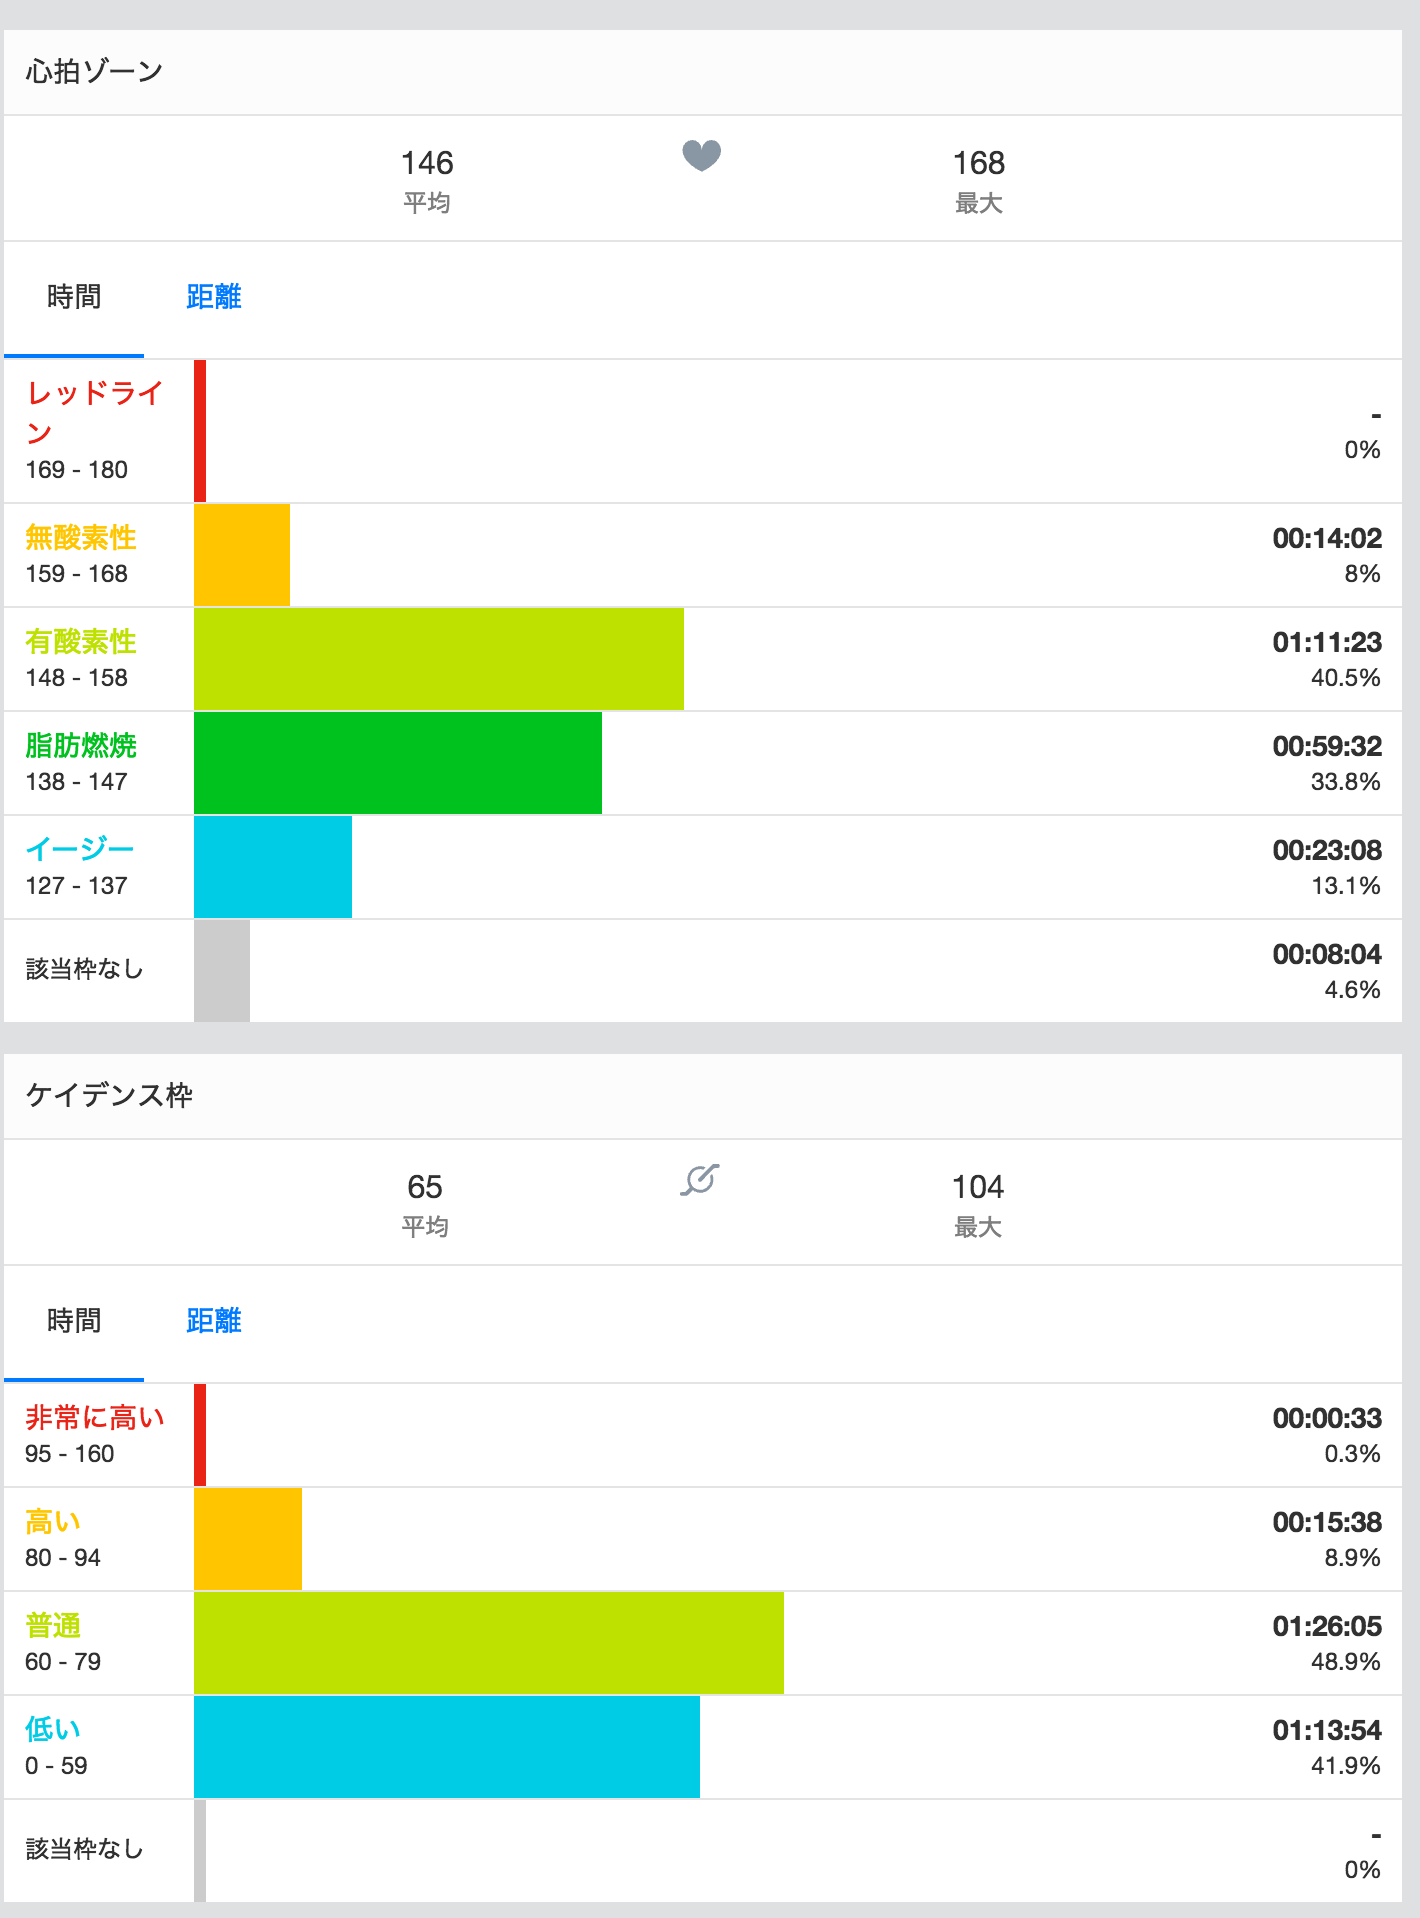
Task: Click the red レッドライン zone bar
Action: 200,431
